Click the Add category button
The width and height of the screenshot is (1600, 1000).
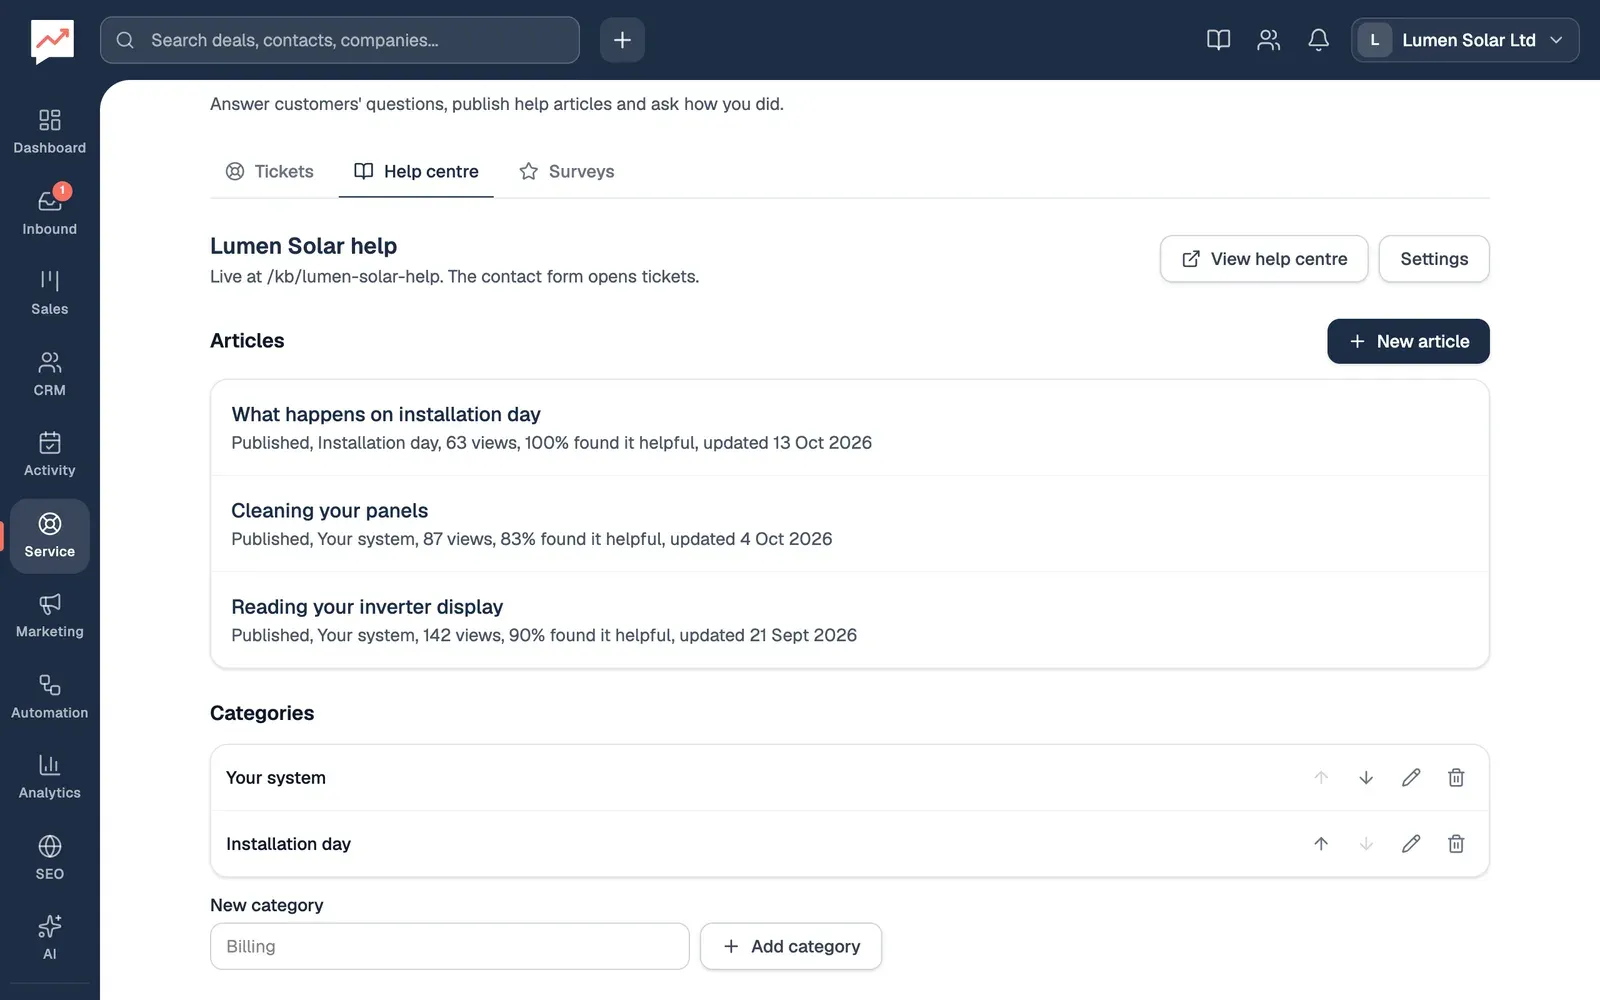coord(791,946)
